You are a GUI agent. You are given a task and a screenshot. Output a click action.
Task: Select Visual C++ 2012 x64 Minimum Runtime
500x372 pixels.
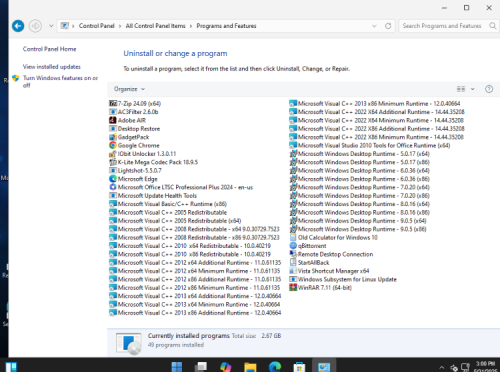(195, 271)
